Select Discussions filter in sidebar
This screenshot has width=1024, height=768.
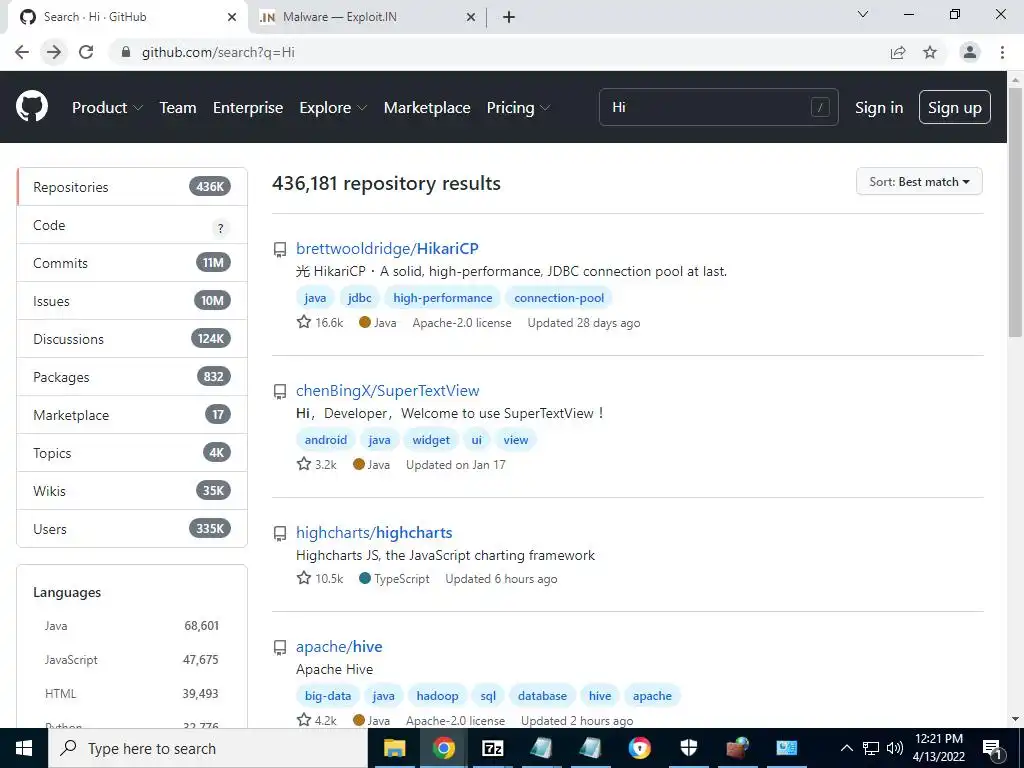pos(132,338)
